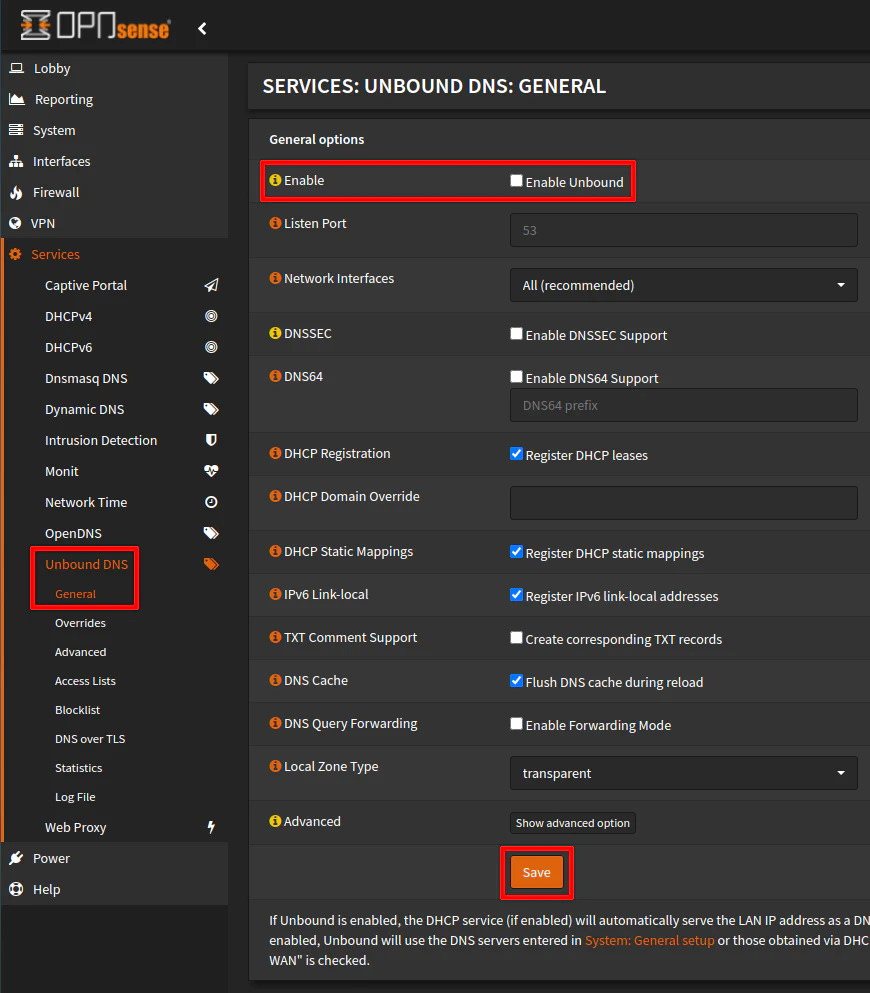Screen dimensions: 870x993
Task: Click the Intrusion Detection shield icon
Action: [x=211, y=440]
